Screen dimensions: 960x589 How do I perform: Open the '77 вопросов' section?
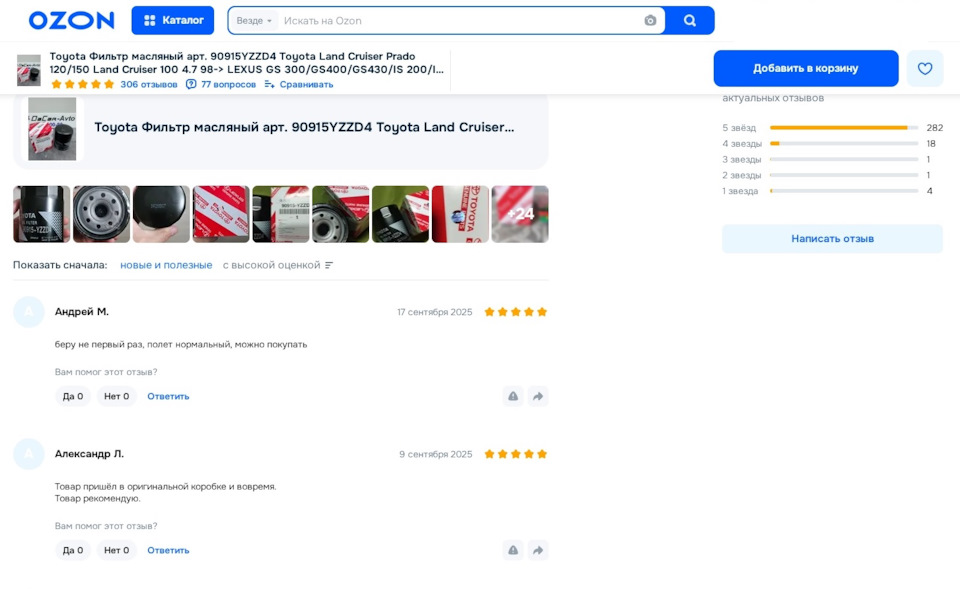coord(221,84)
